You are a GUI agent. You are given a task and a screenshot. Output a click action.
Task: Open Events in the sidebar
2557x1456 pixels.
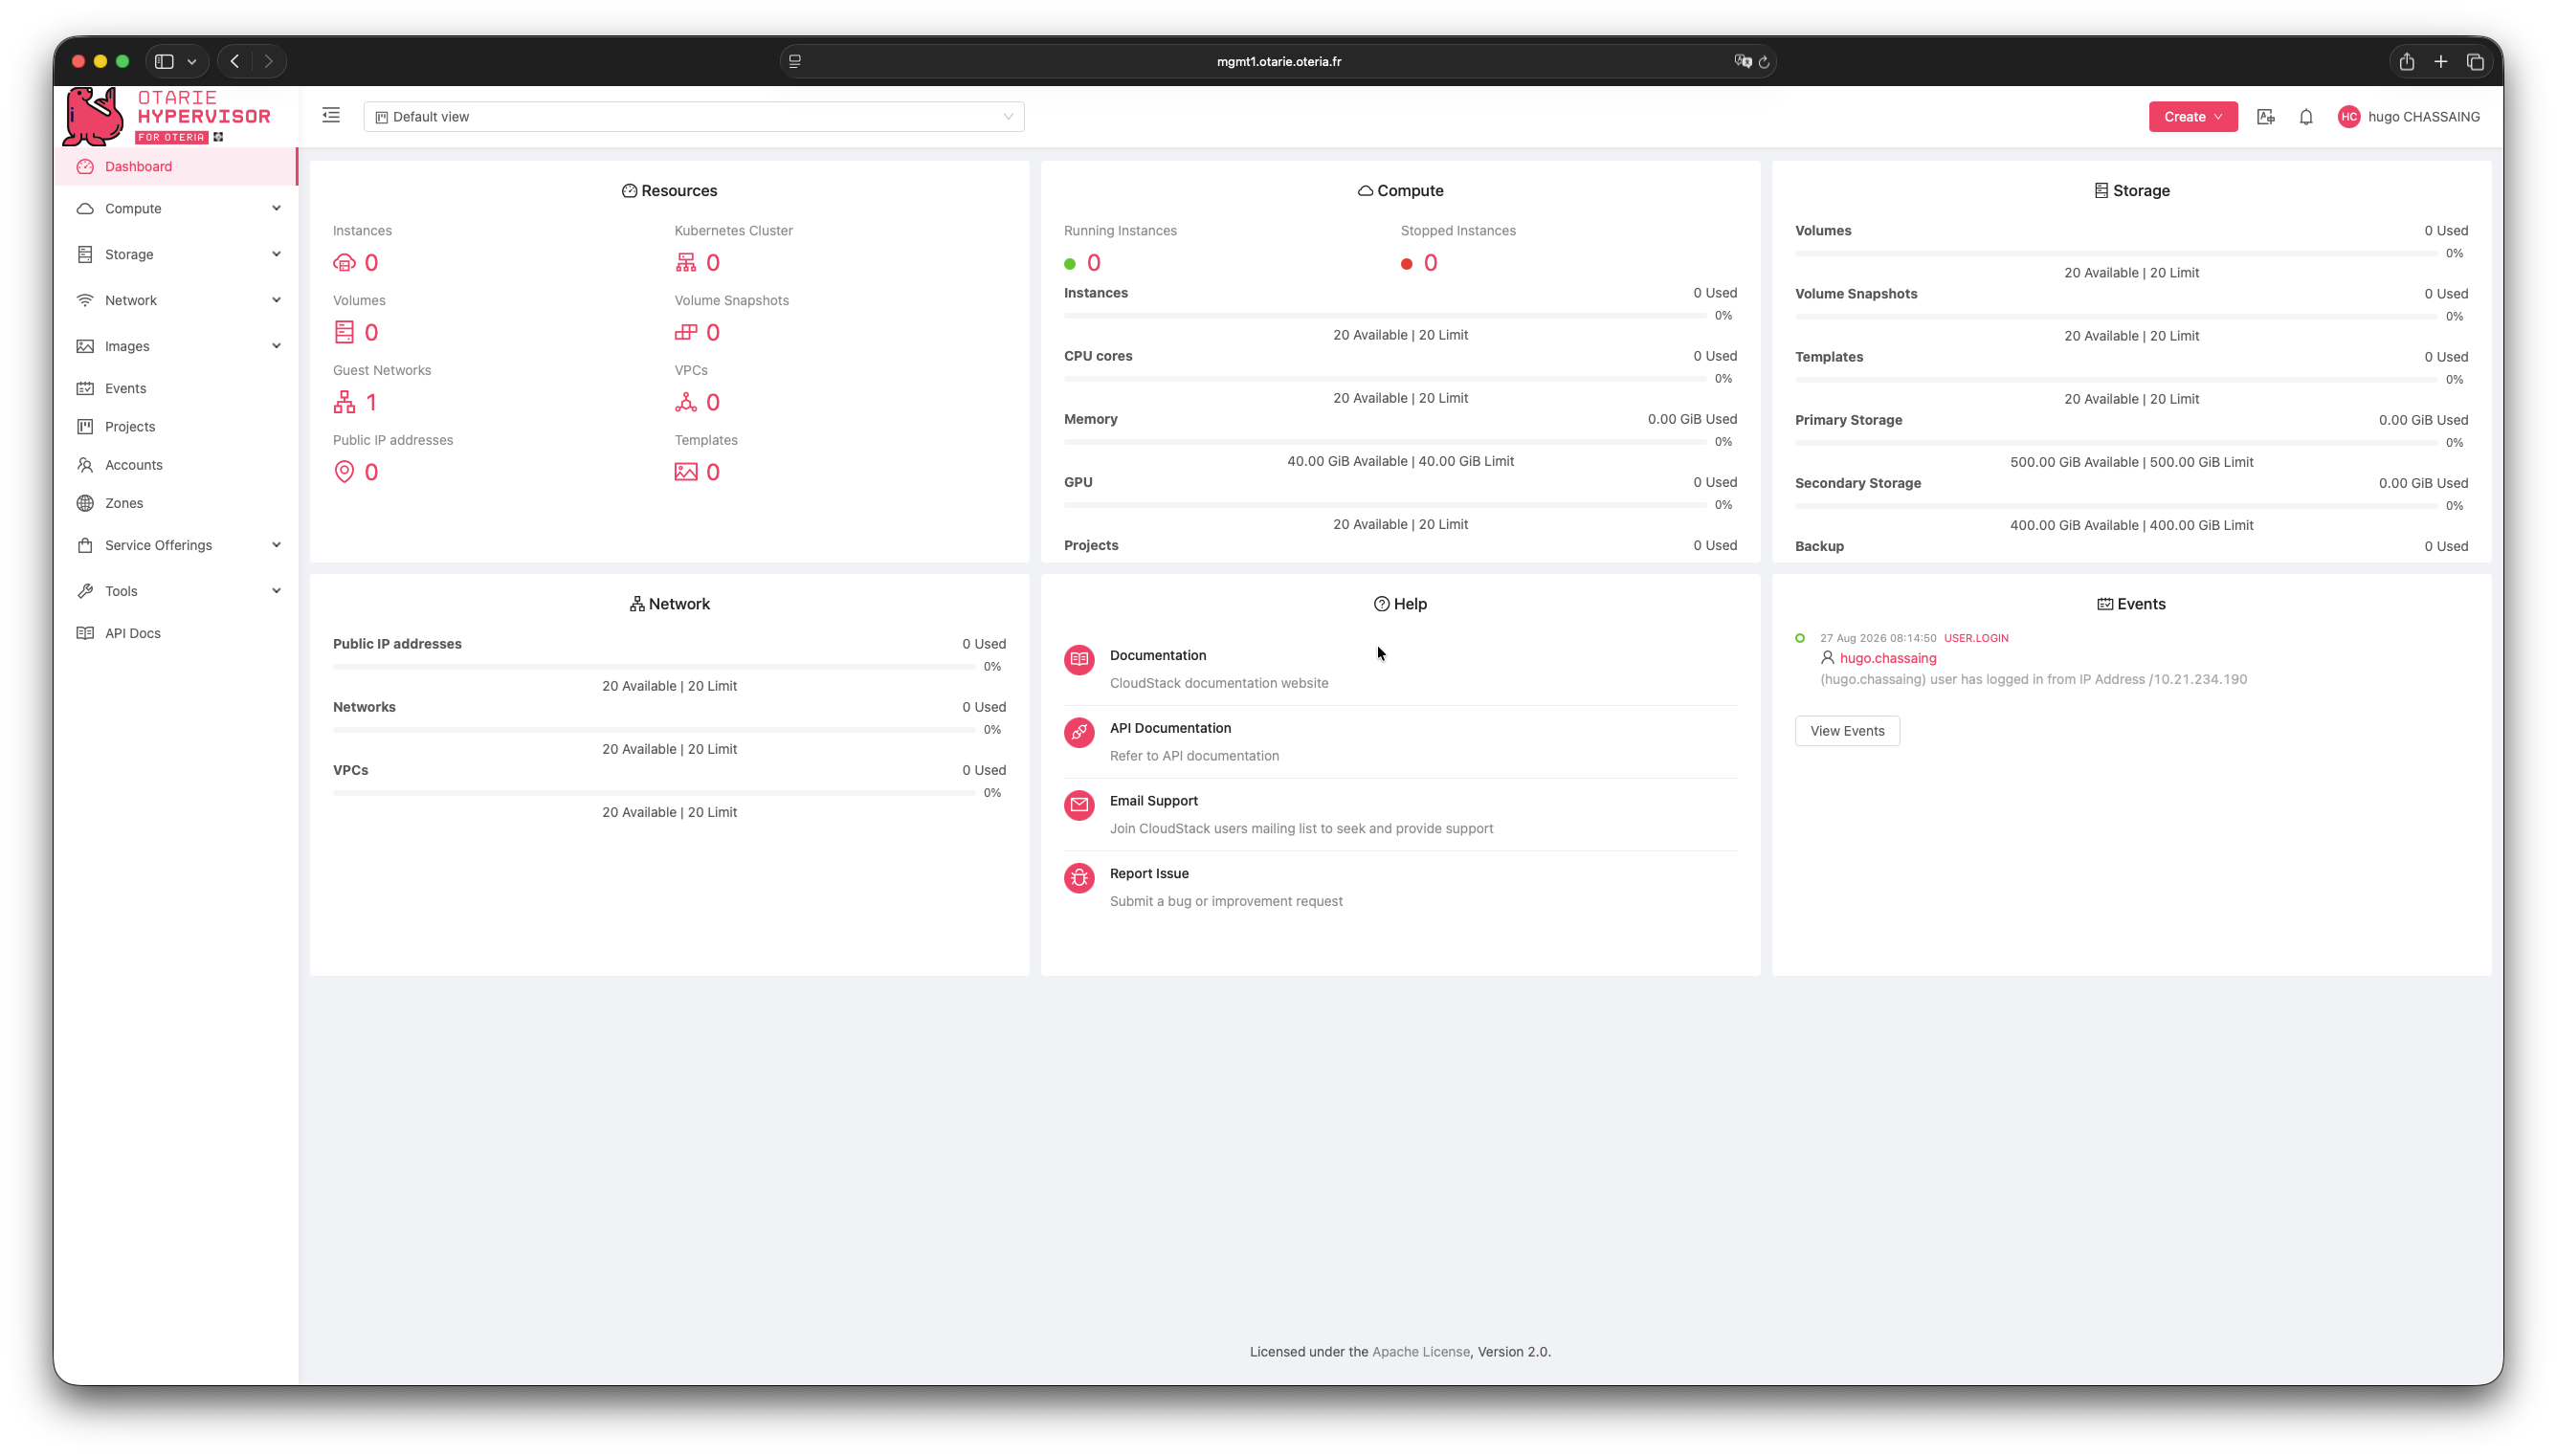[177, 389]
